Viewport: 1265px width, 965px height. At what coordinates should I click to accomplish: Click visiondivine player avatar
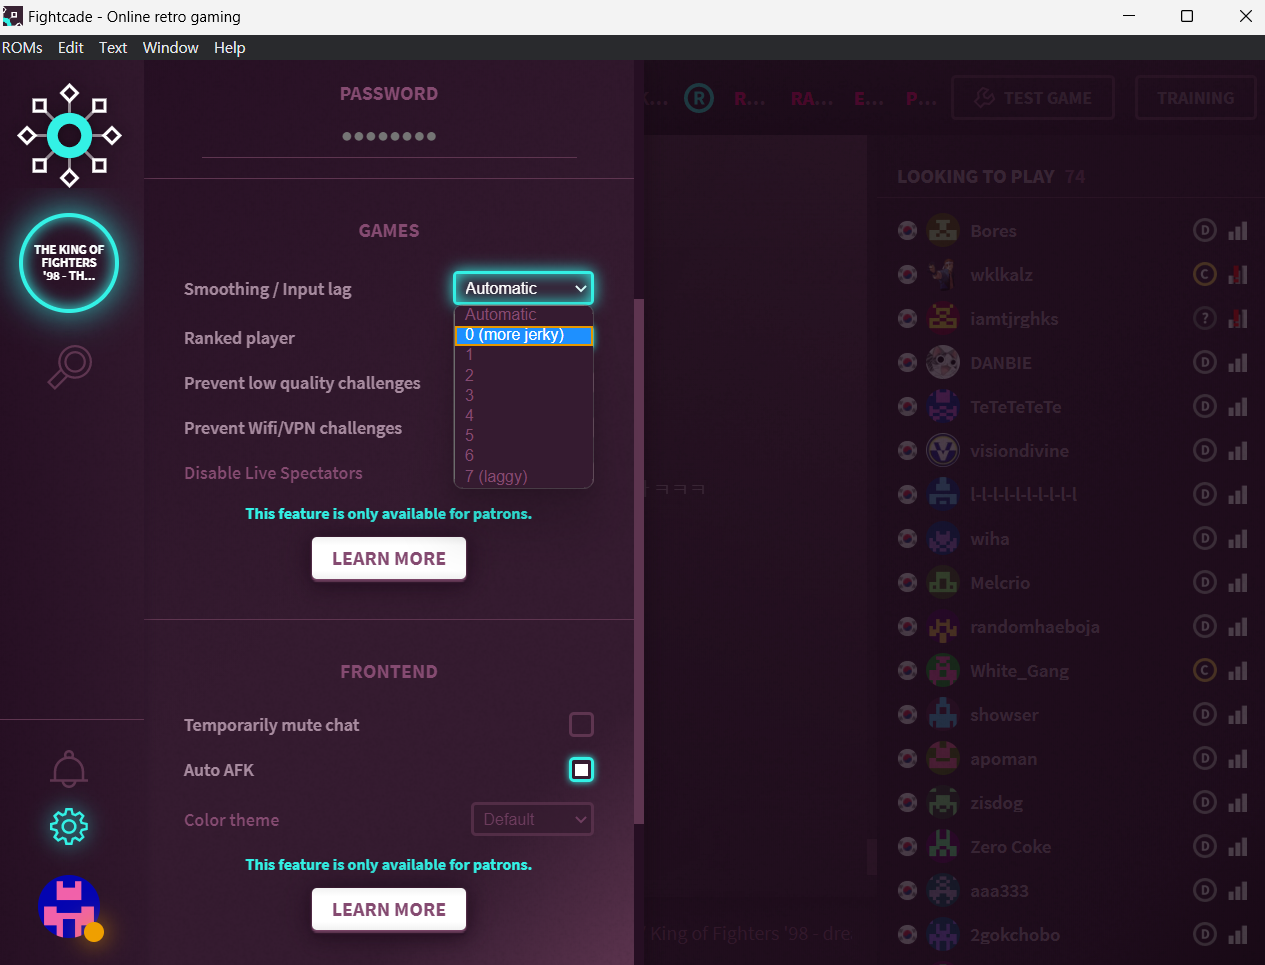tap(943, 450)
